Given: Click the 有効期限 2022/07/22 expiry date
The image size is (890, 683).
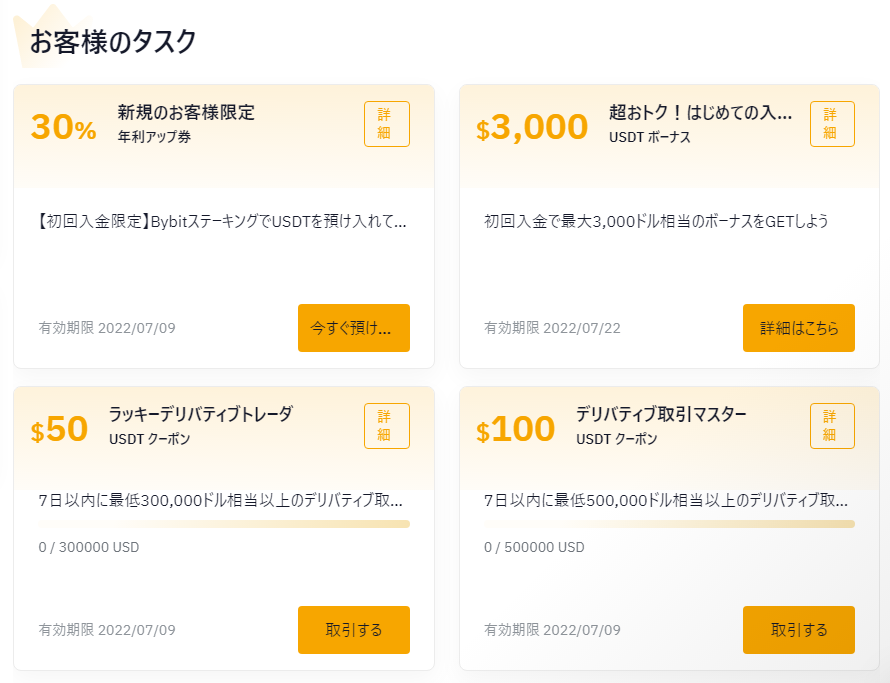Looking at the screenshot, I should tap(551, 327).
